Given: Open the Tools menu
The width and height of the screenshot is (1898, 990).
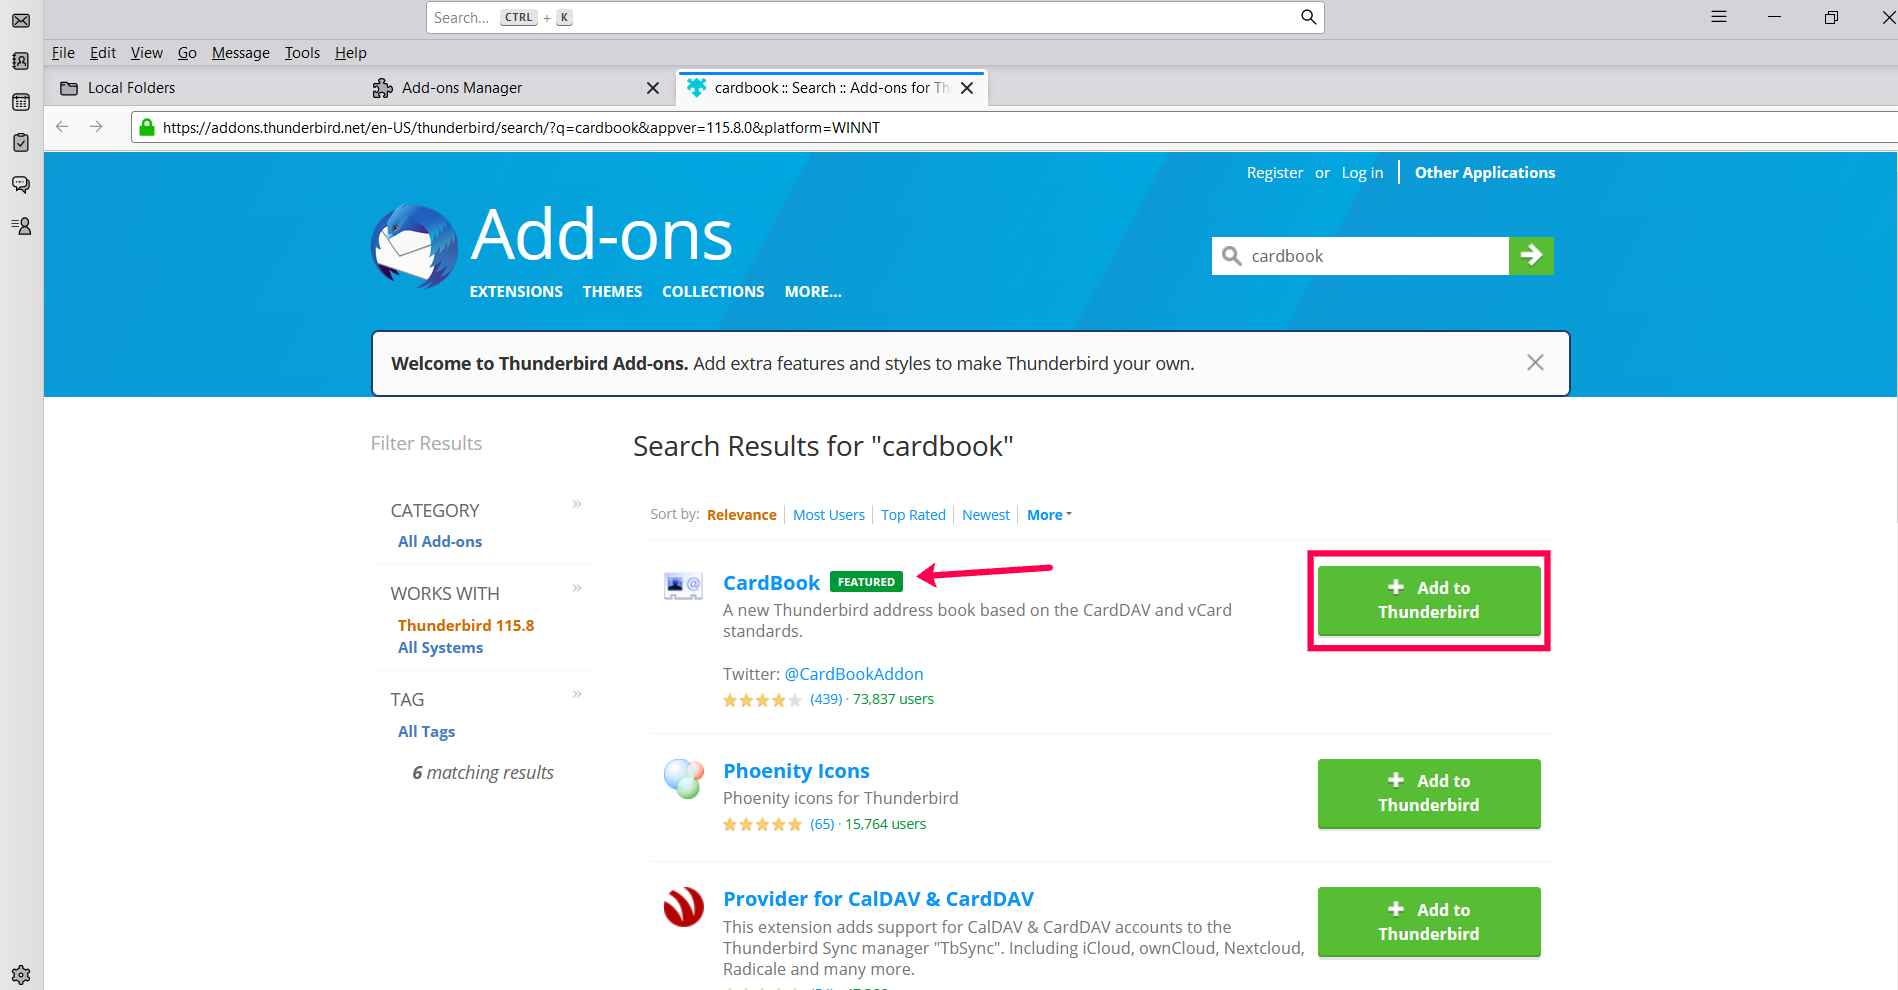Looking at the screenshot, I should point(302,53).
